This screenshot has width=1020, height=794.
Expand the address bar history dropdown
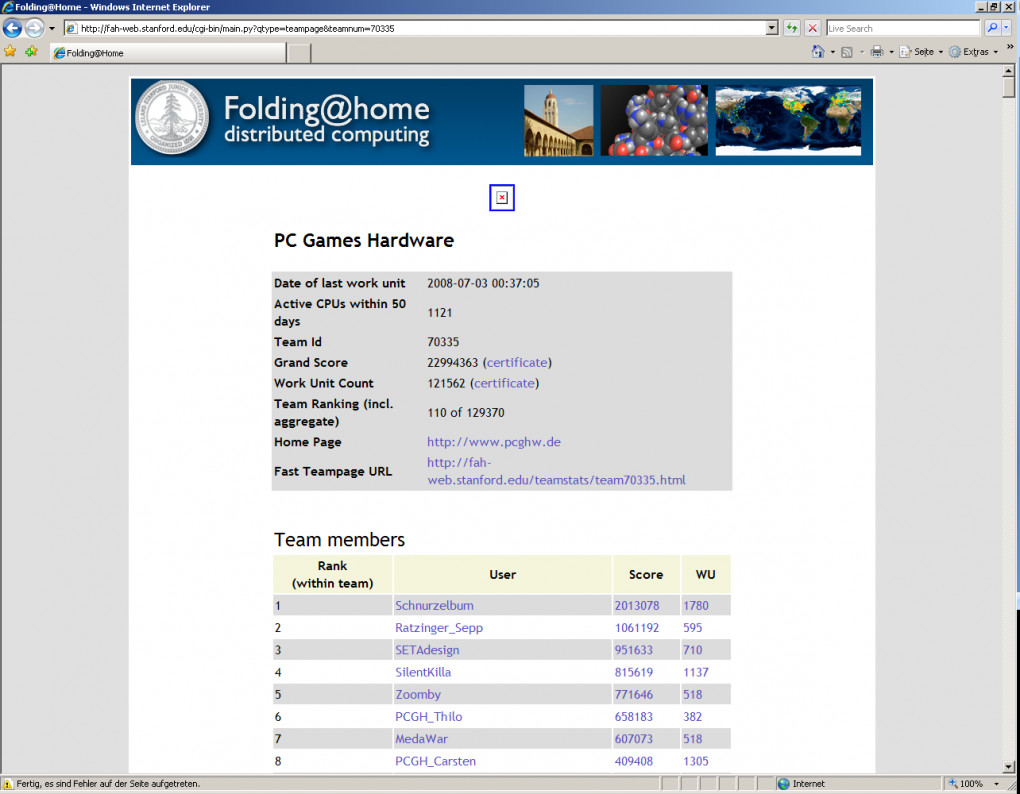click(x=772, y=28)
